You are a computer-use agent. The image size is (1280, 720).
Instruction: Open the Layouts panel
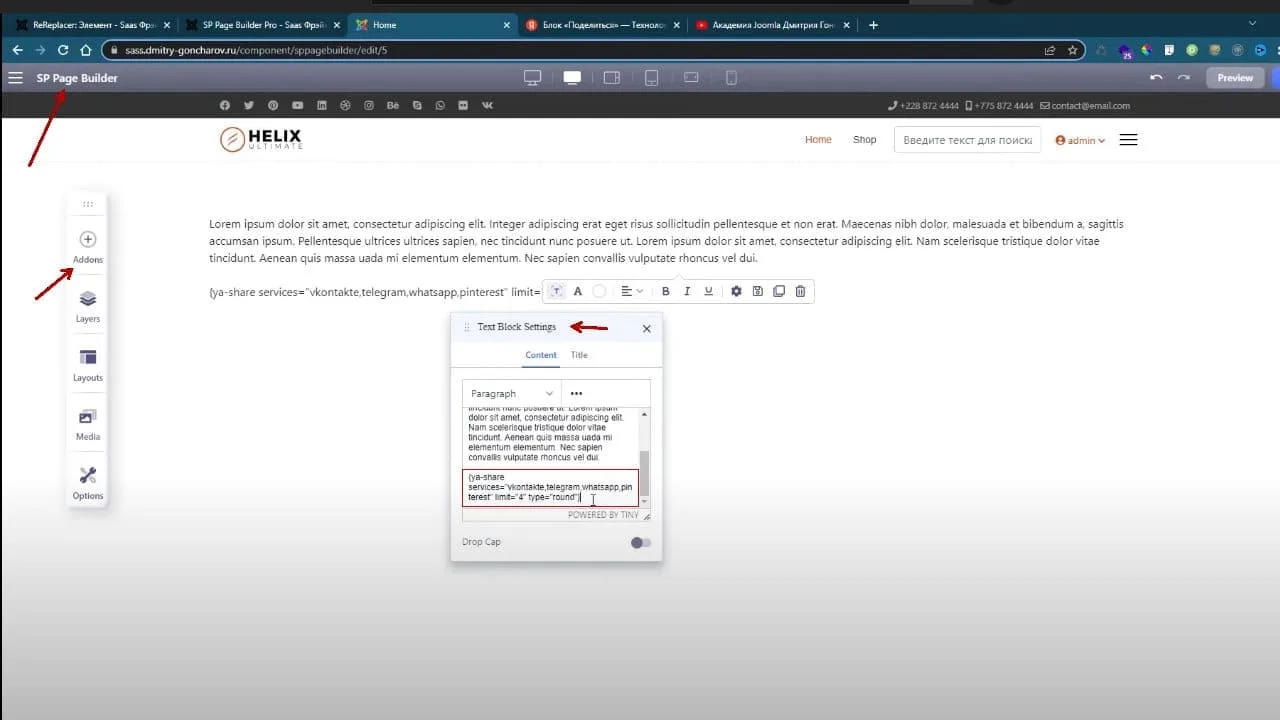point(88,365)
